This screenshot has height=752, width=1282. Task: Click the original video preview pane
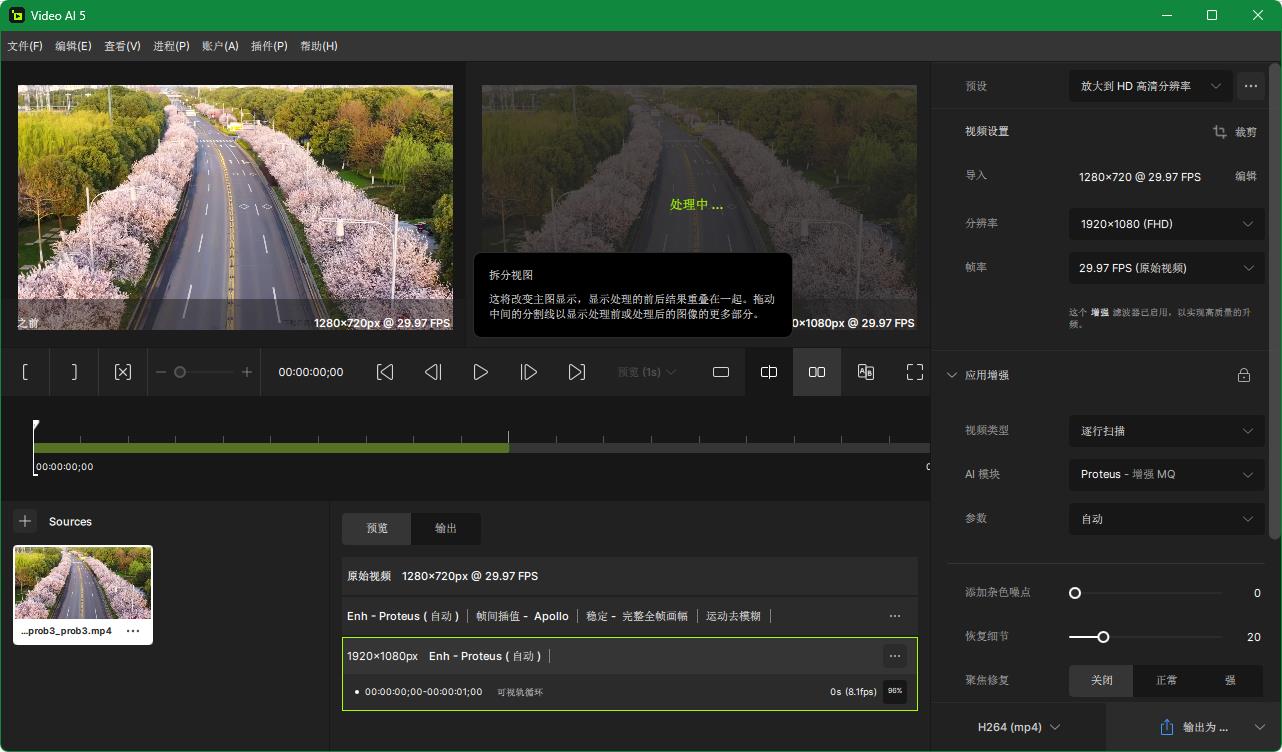(235, 207)
